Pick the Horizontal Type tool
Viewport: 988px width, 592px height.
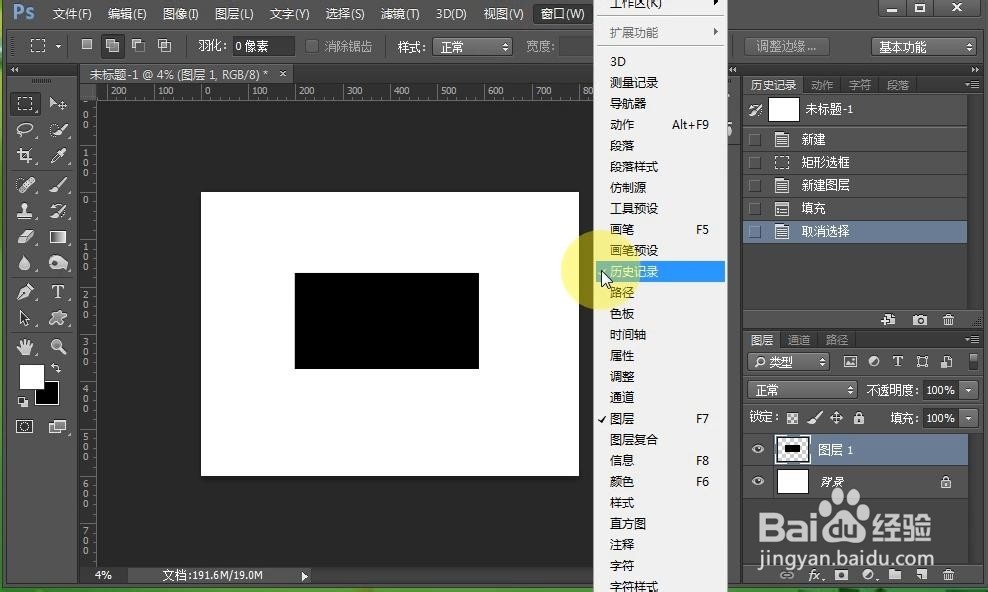[58, 292]
